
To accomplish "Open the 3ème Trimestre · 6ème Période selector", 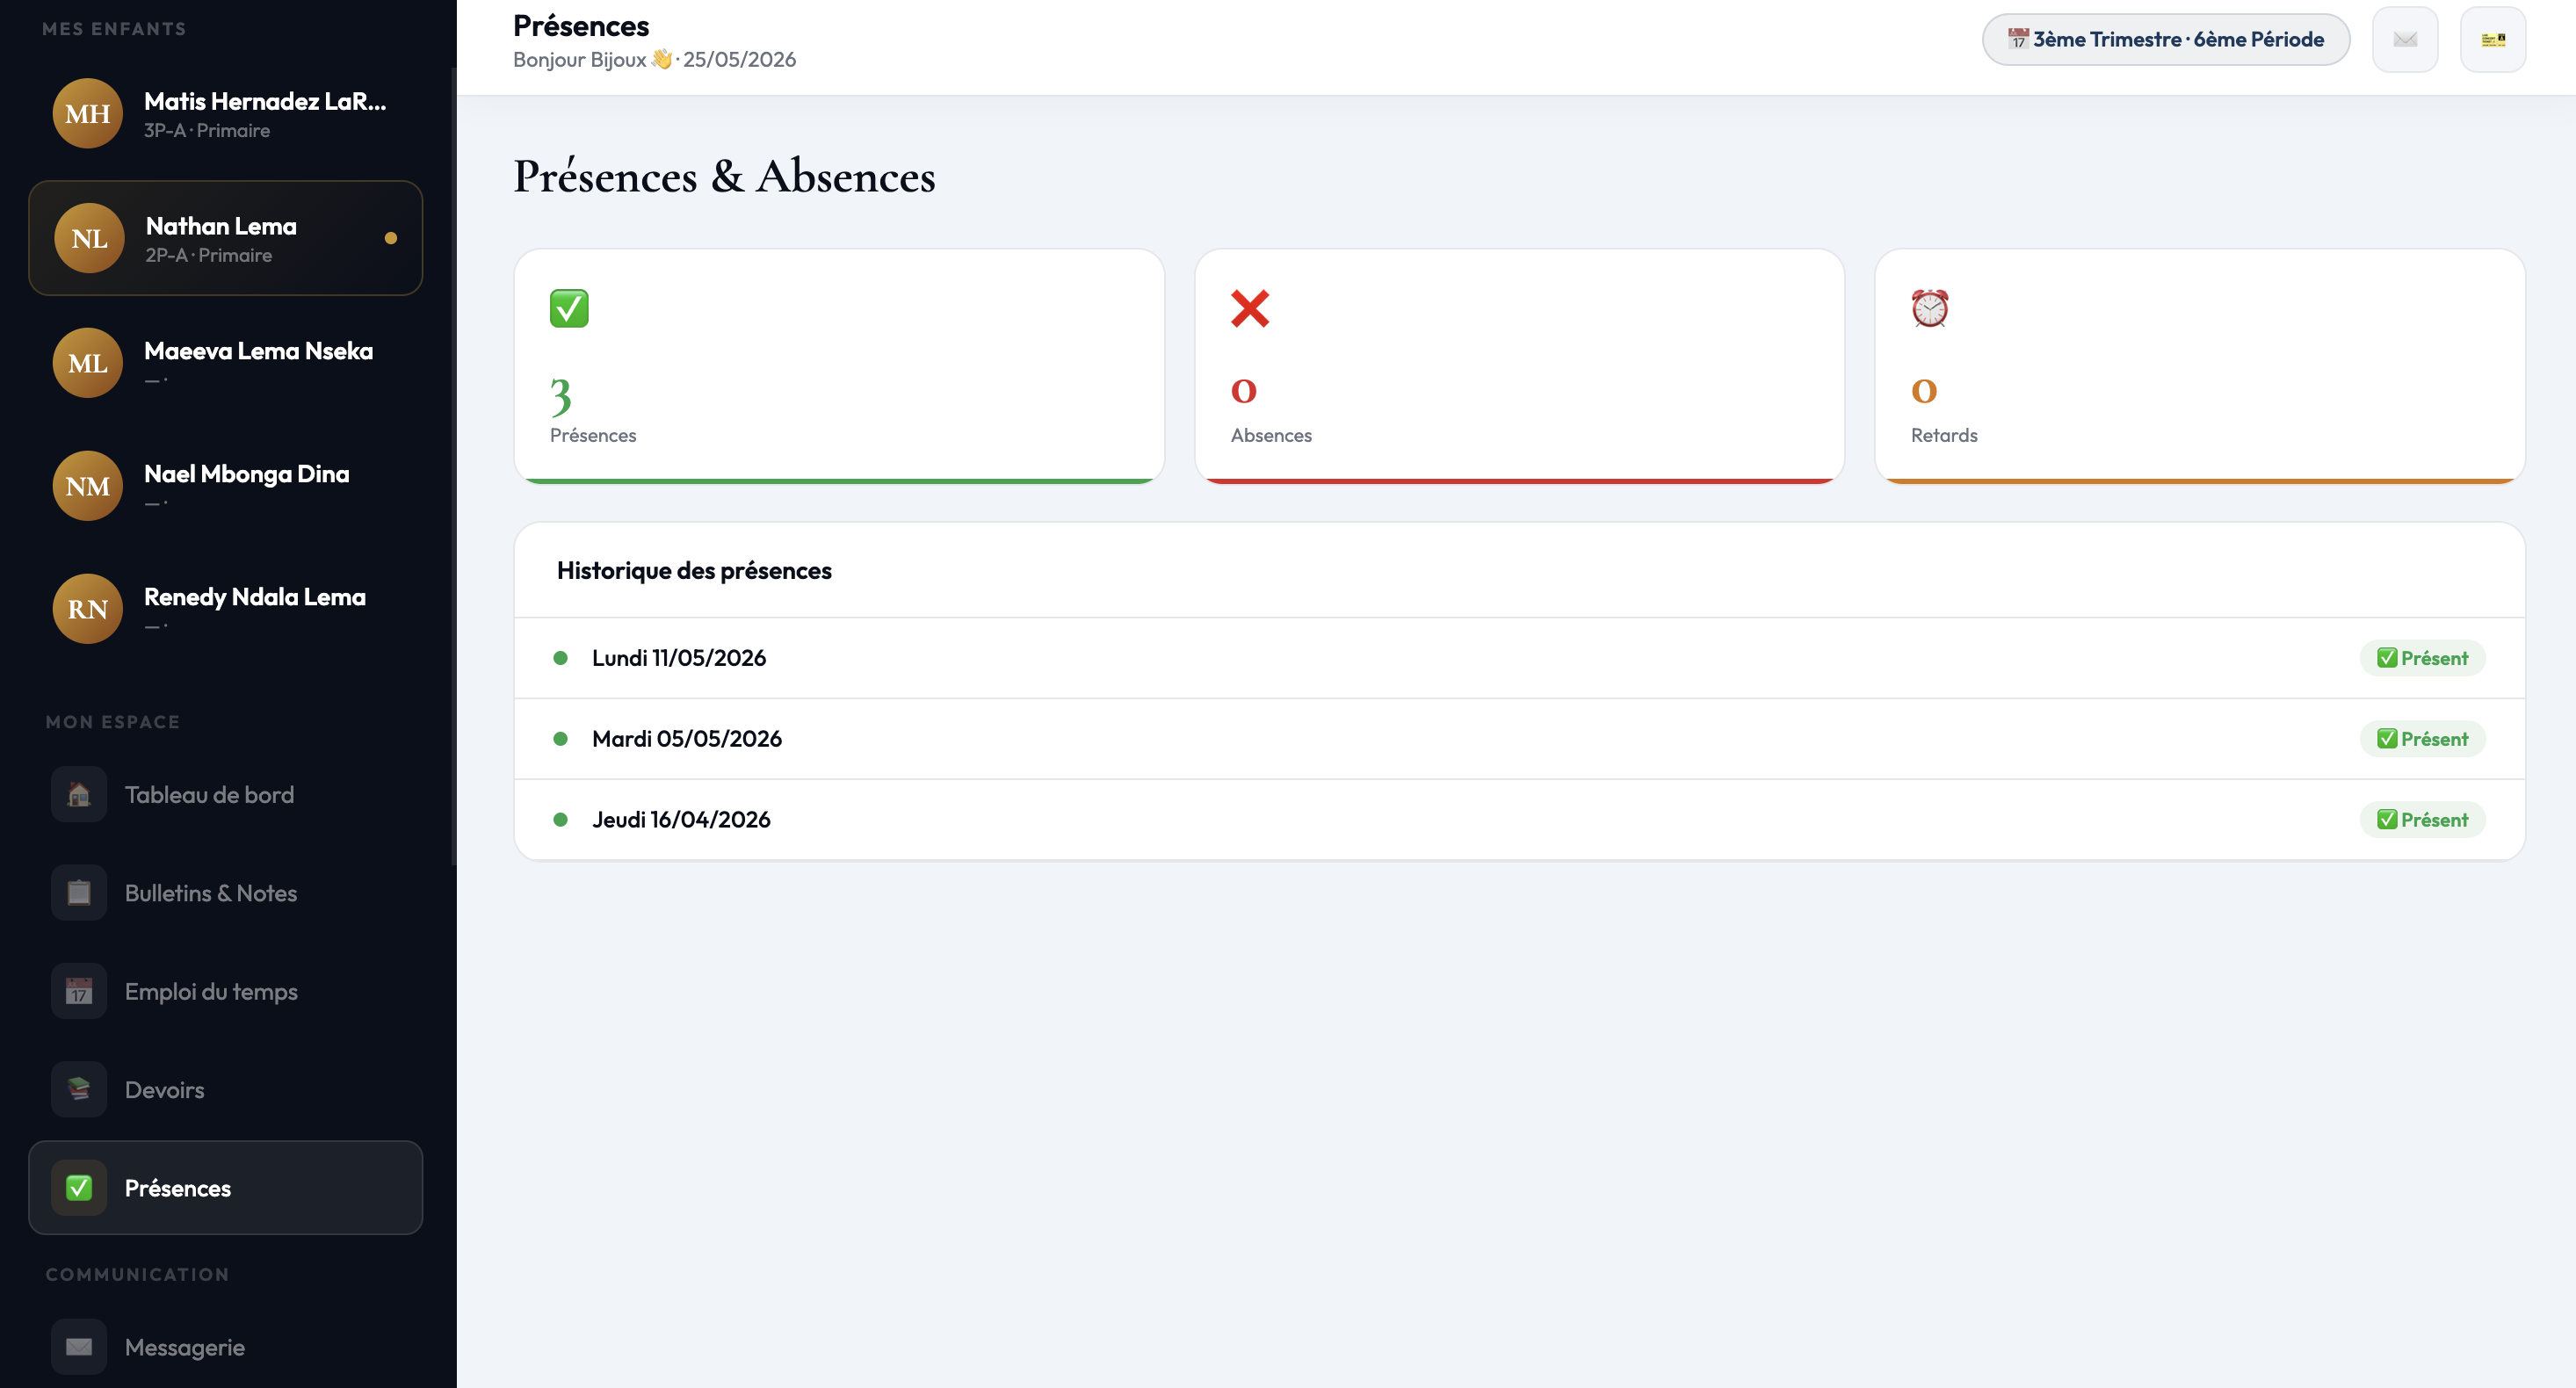I will 2166,40.
